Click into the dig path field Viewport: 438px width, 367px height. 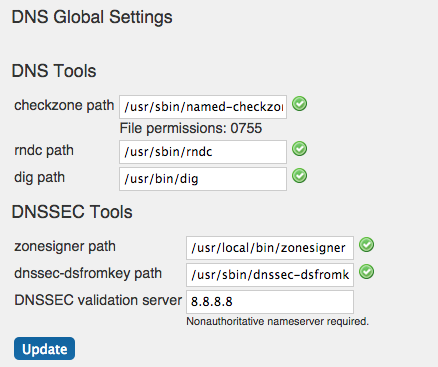pyautogui.click(x=203, y=179)
